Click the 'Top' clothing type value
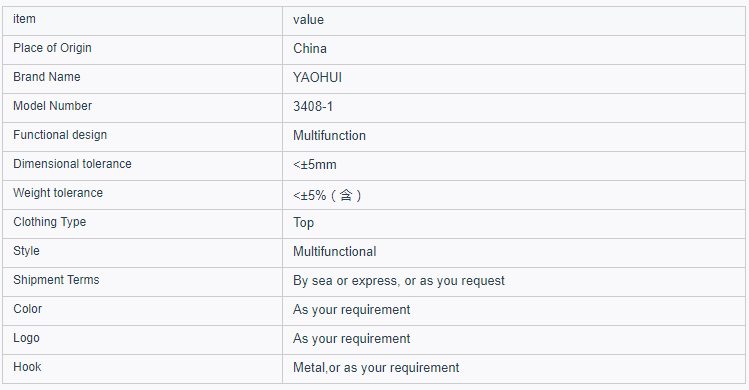Image resolution: width=749 pixels, height=390 pixels. pos(303,223)
